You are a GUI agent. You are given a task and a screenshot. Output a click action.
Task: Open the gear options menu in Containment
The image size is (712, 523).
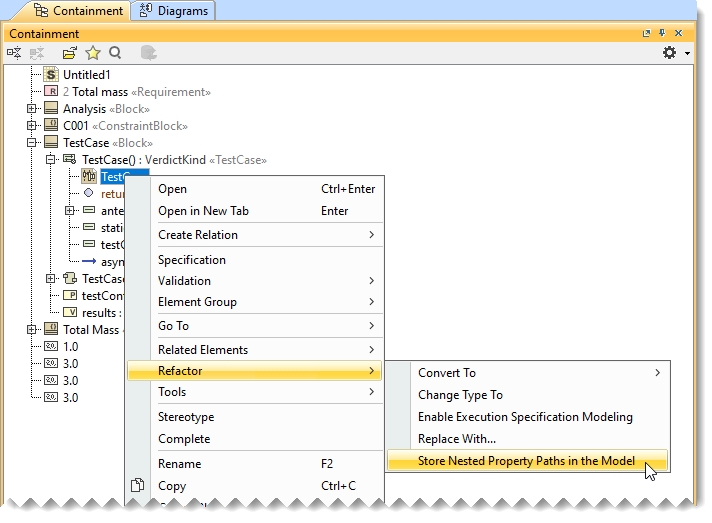(673, 53)
